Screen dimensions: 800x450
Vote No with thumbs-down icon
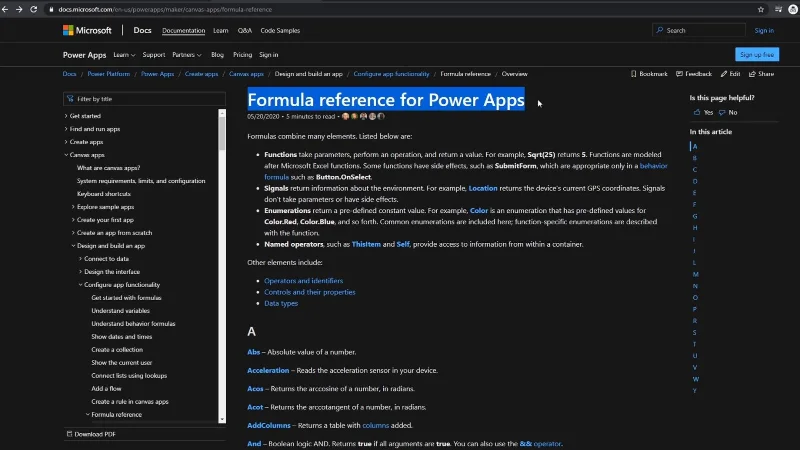pos(728,112)
